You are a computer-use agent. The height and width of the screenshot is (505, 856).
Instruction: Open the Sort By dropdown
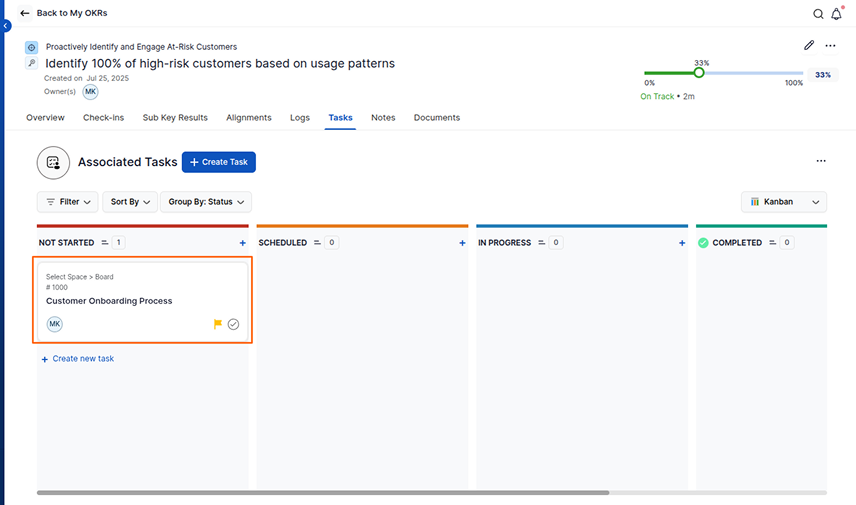click(130, 202)
